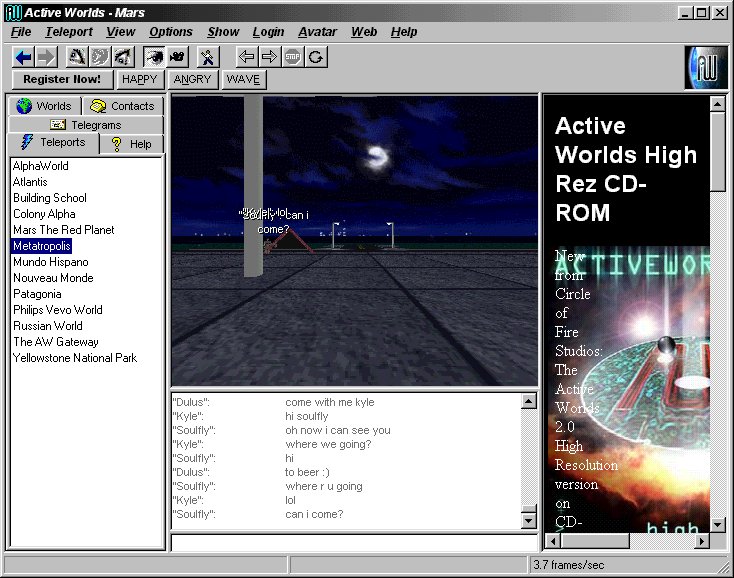734x578 pixels.
Task: Click the chat log scroll up arrow
Action: [528, 401]
